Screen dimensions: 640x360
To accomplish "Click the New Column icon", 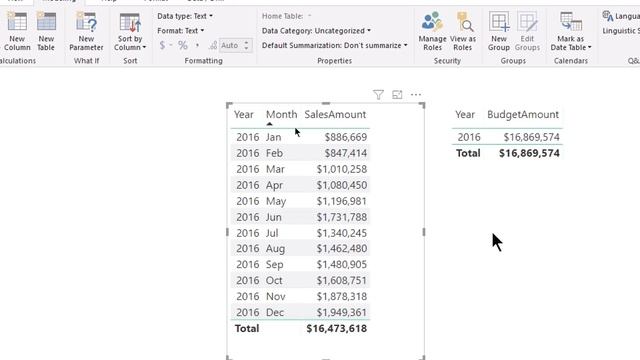I will coord(17,22).
